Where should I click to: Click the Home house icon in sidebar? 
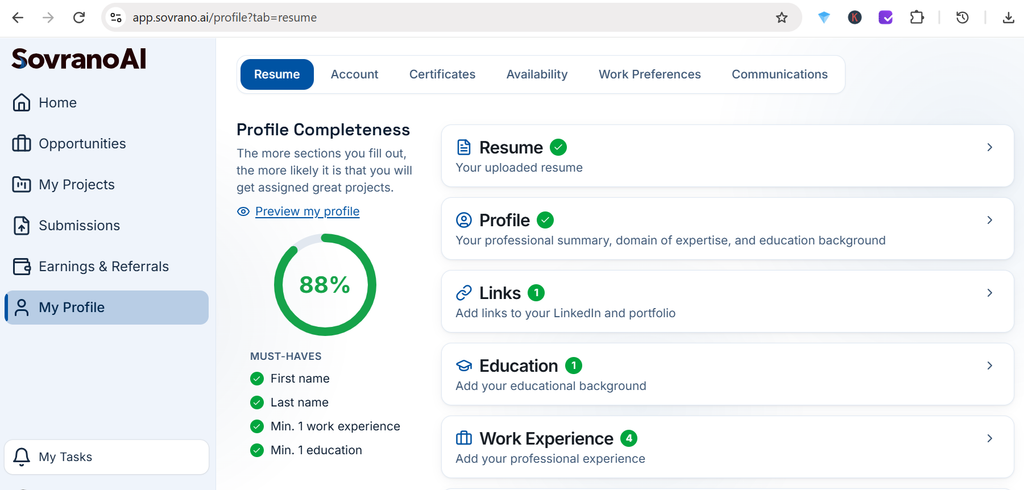coord(22,103)
